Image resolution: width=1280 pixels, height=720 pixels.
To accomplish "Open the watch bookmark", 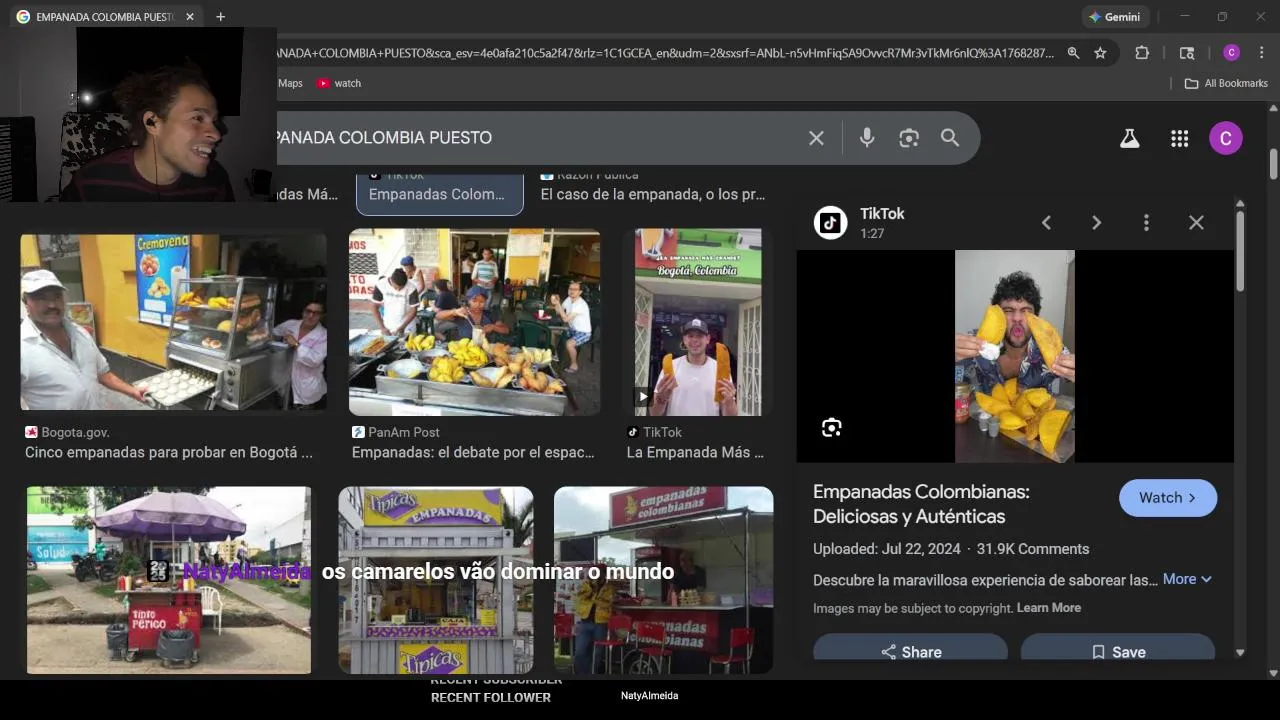I will tap(339, 83).
